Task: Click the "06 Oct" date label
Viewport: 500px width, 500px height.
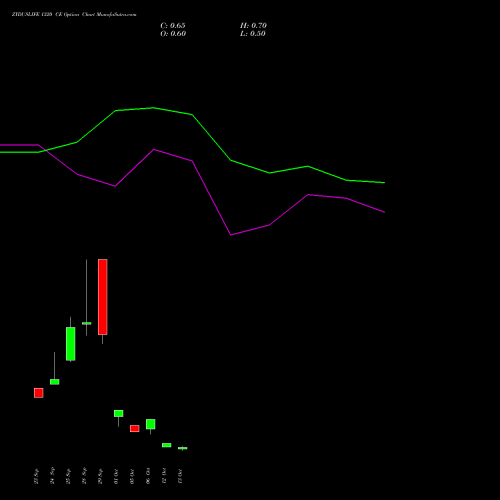Action: pyautogui.click(x=148, y=476)
